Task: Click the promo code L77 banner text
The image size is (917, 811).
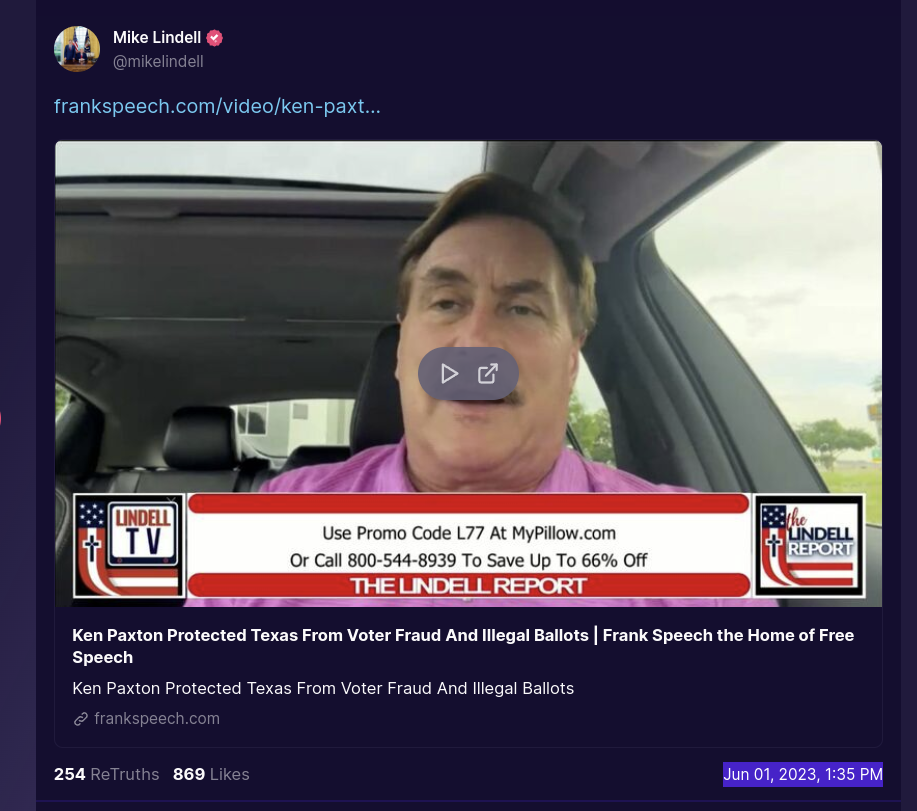Action: 468,547
